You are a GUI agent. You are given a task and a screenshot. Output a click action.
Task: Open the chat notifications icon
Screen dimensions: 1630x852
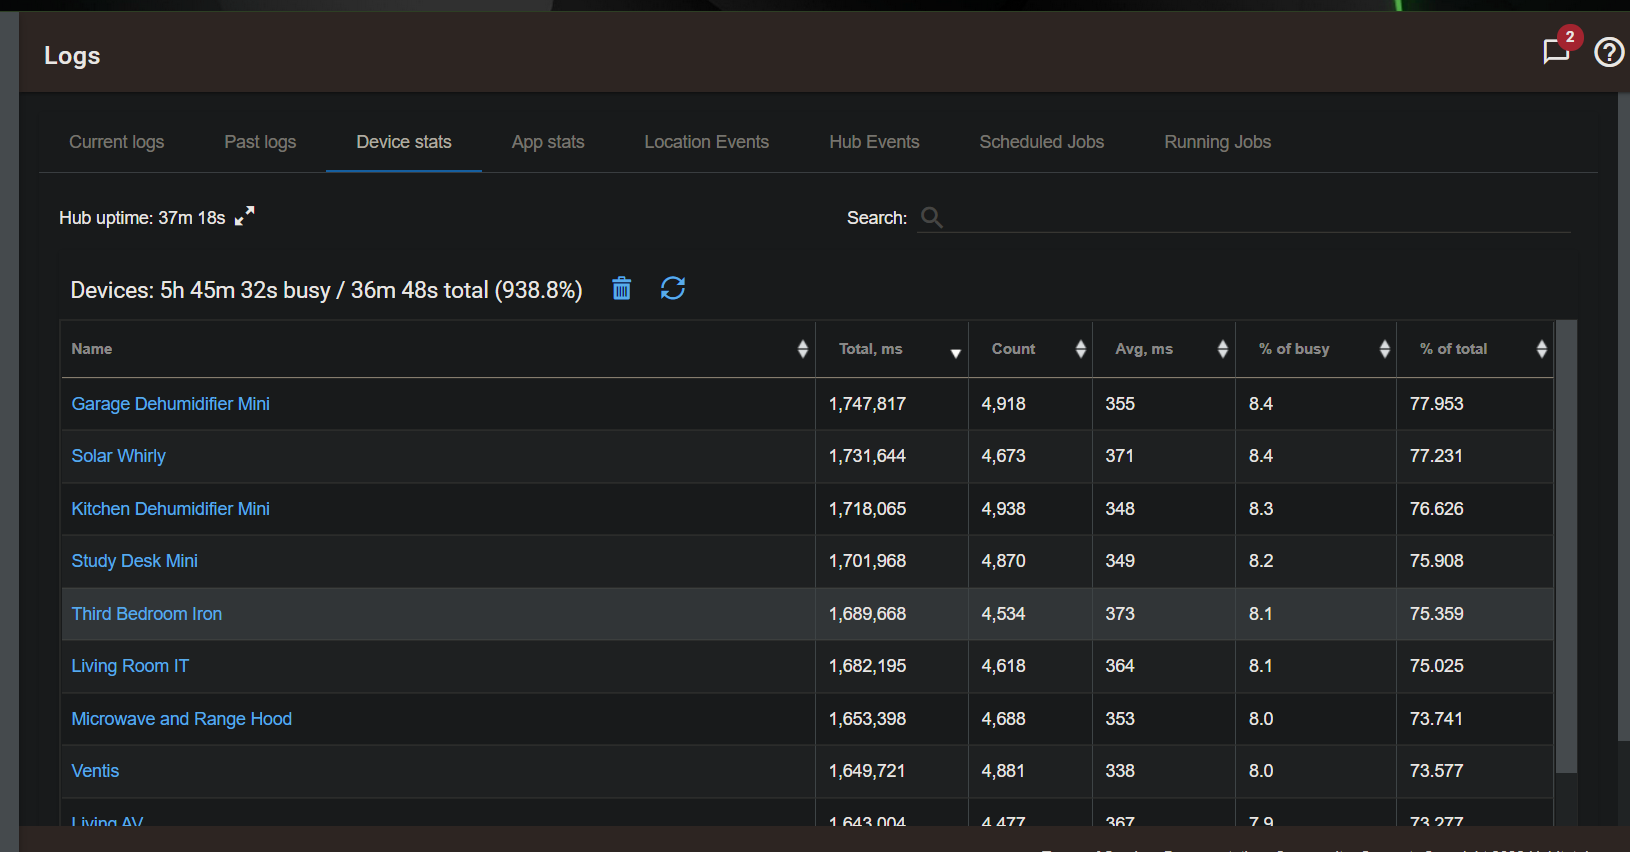coord(1556,51)
